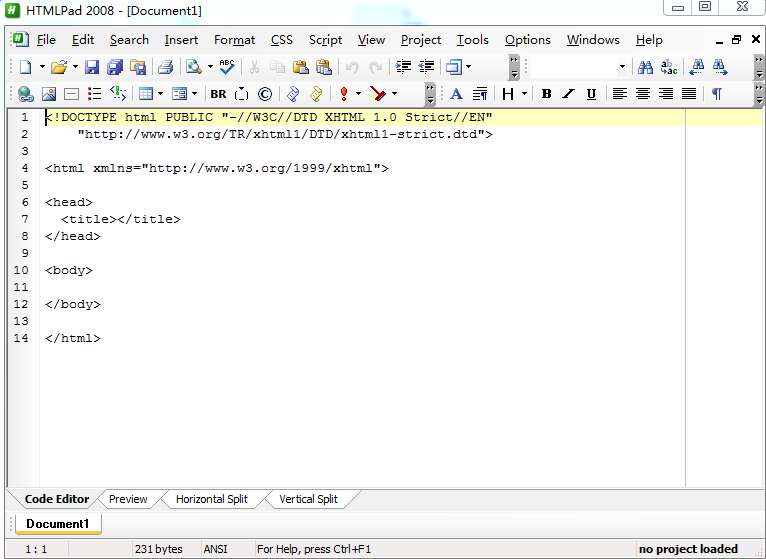Switch to the Vertical Split tab
Viewport: 766px width, 559px height.
pos(308,499)
